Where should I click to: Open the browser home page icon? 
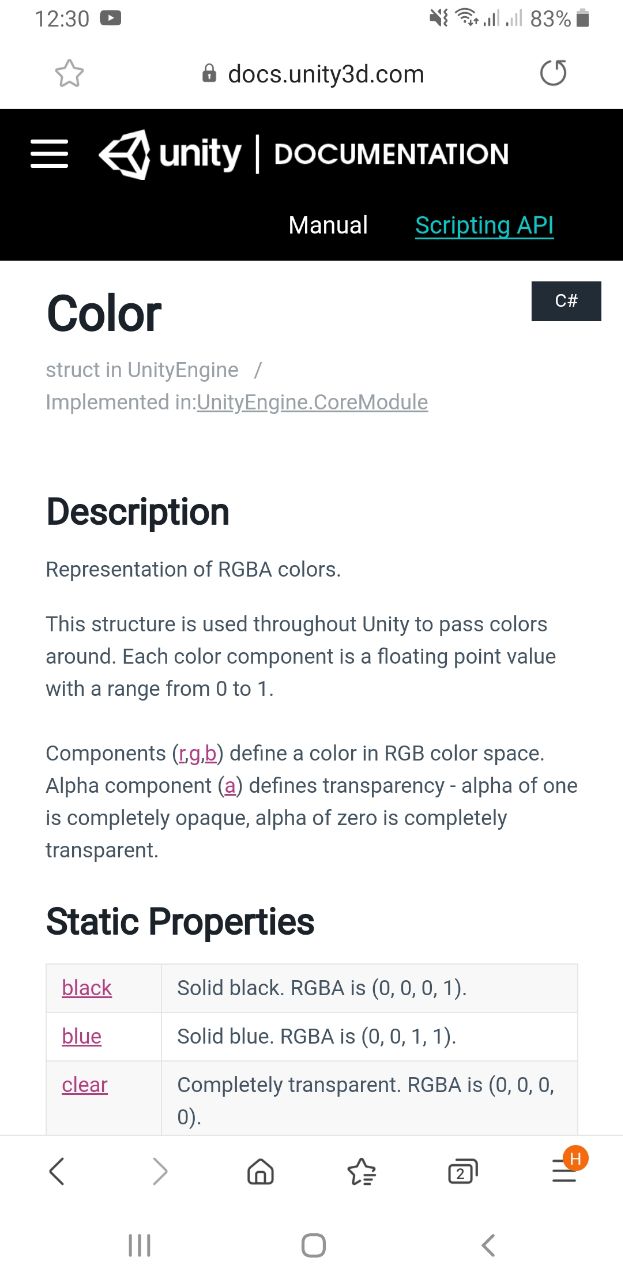point(260,1171)
